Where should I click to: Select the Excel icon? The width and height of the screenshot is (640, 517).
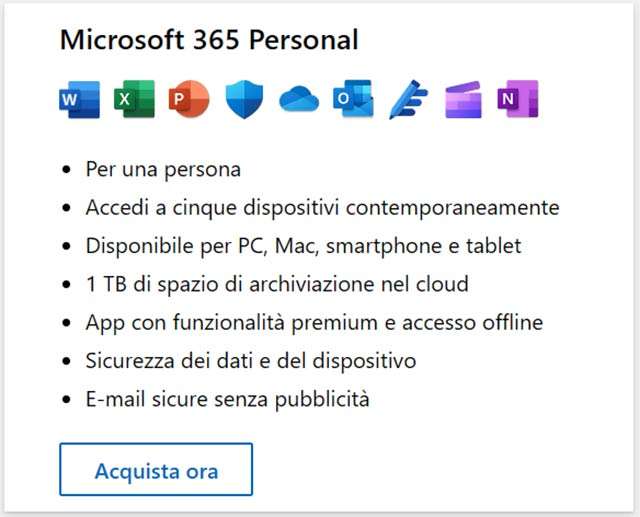click(x=133, y=100)
